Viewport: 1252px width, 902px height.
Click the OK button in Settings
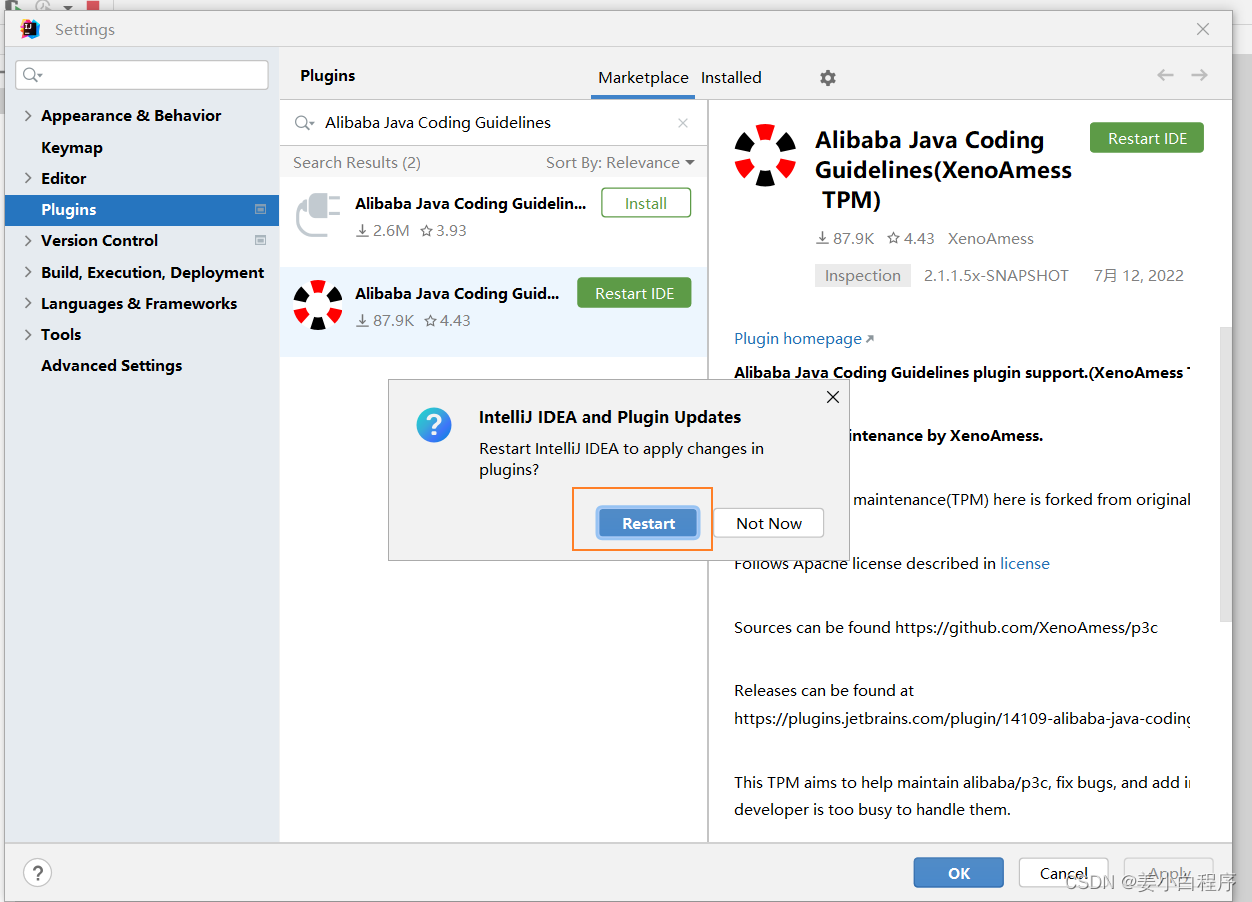(x=959, y=872)
